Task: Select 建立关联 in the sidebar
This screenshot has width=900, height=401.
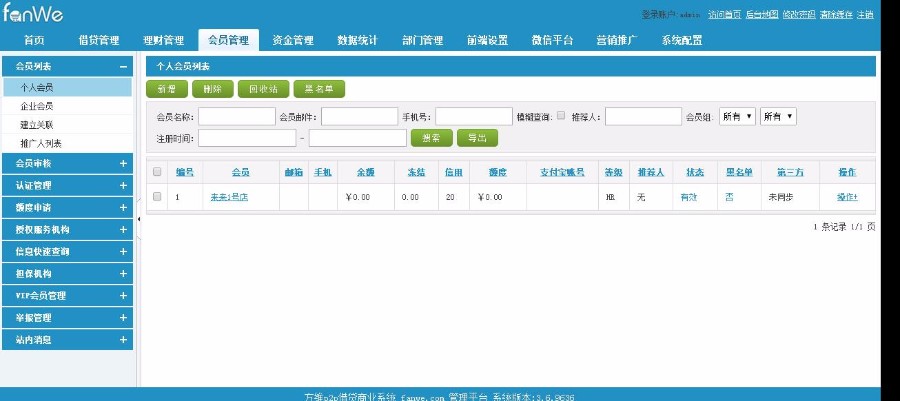Action: [x=67, y=124]
